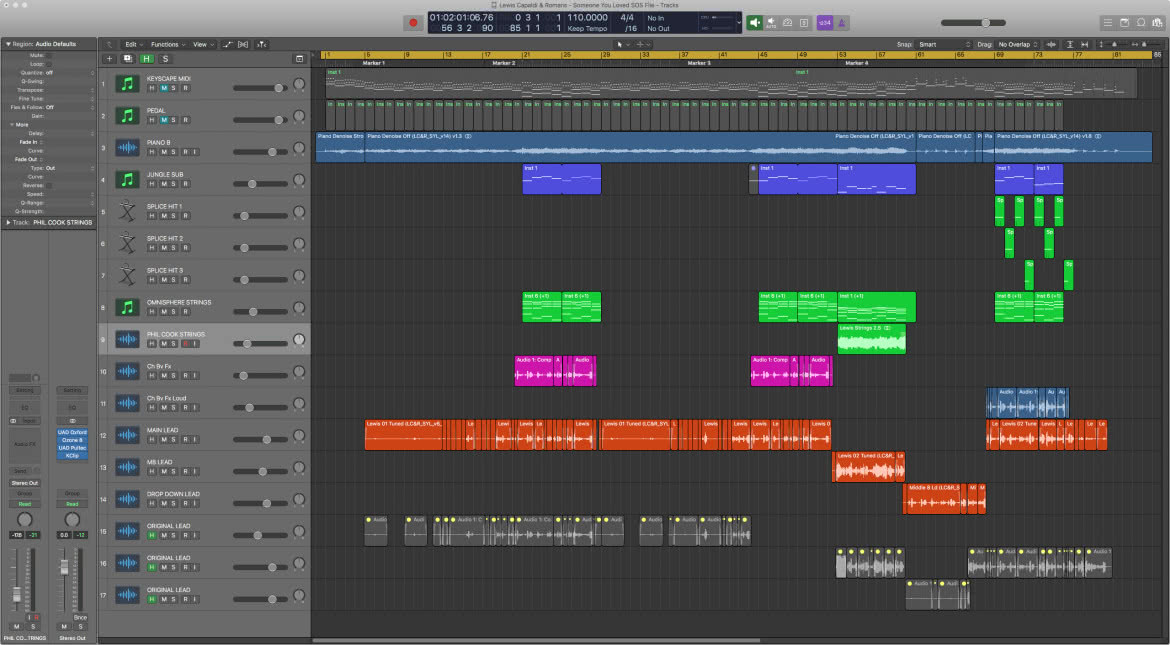Image resolution: width=1170 pixels, height=645 pixels.
Task: Toggle the green global hide H button
Action: (146, 58)
